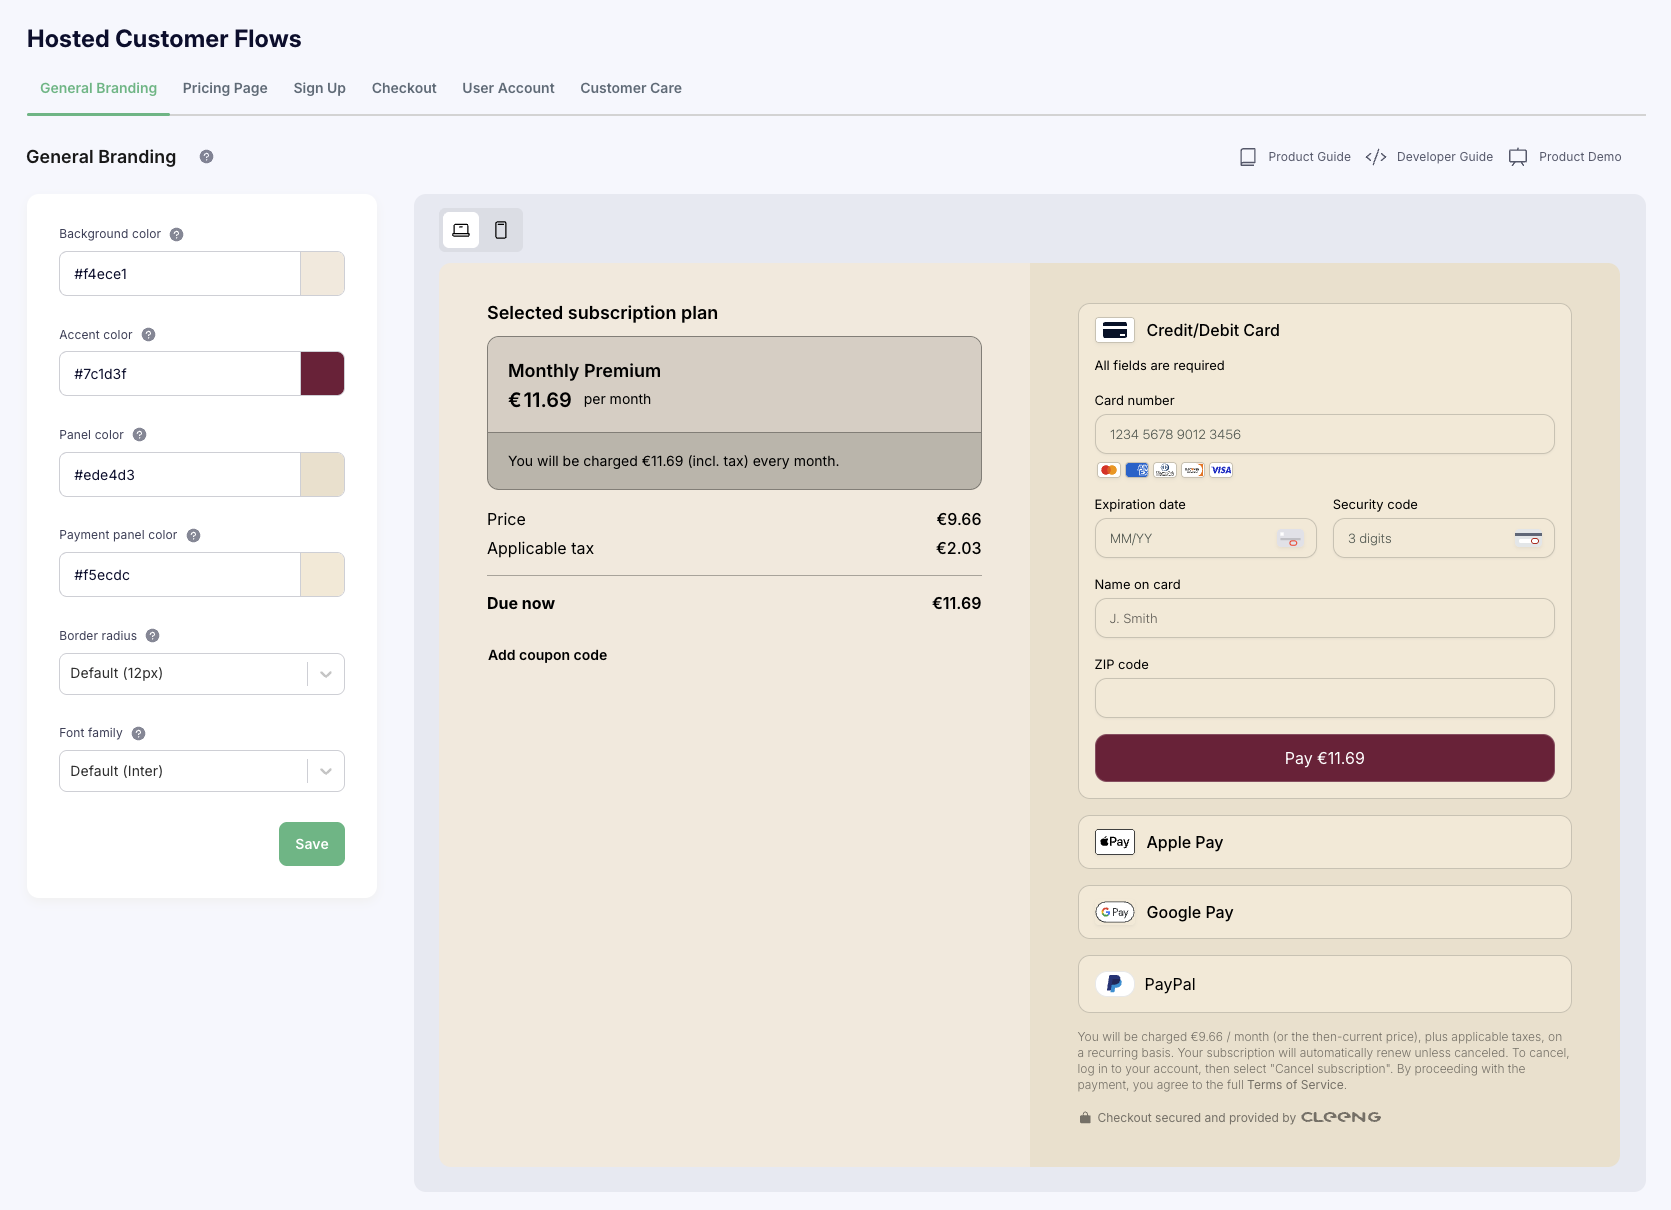The width and height of the screenshot is (1671, 1210).
Task: Click the Visa card brand icon
Action: (1221, 470)
